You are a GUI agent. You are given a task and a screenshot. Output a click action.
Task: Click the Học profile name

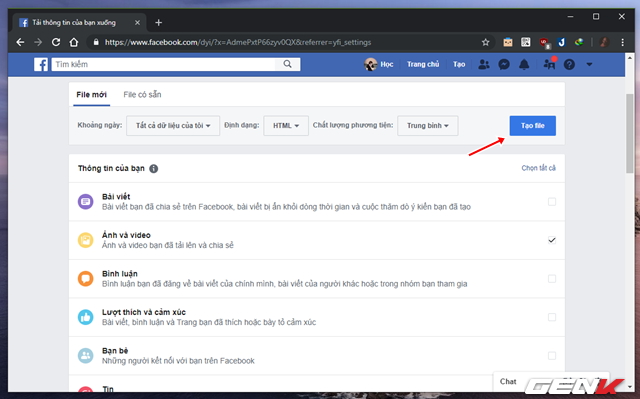(387, 64)
